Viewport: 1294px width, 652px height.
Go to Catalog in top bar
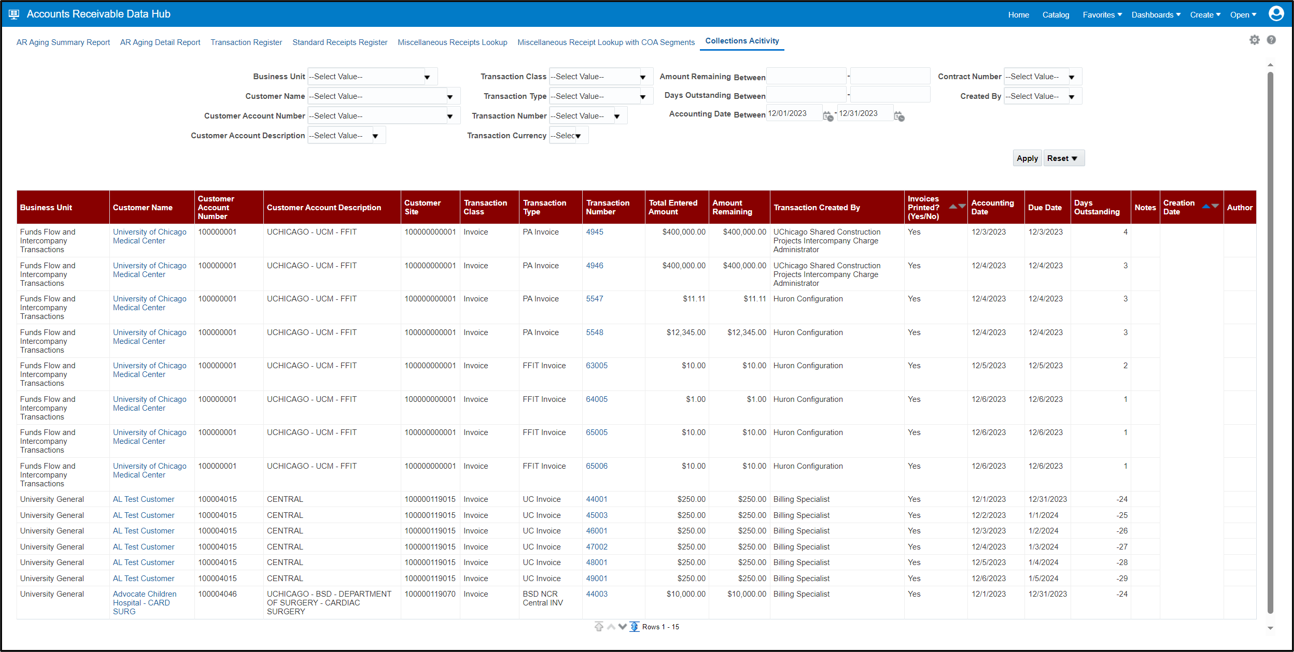coord(1055,15)
